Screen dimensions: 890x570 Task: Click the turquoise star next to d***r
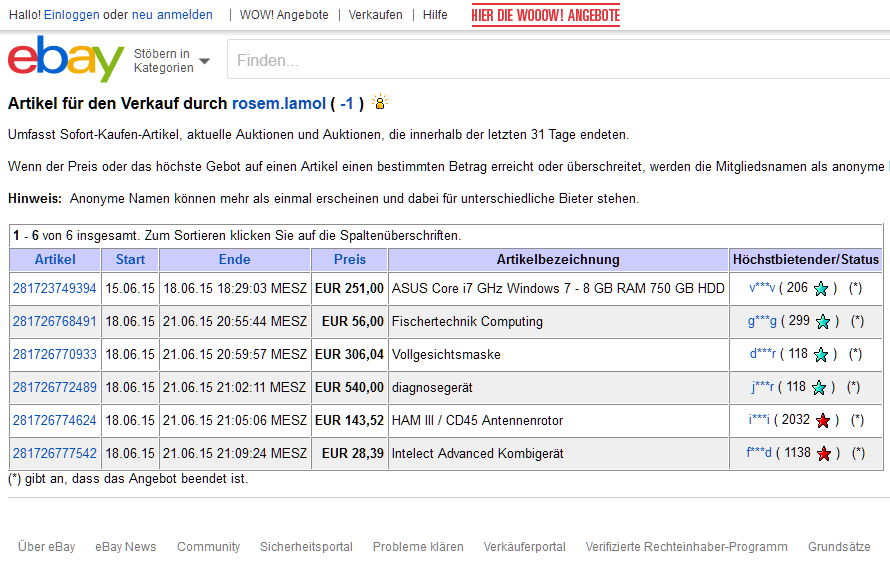[x=821, y=355]
